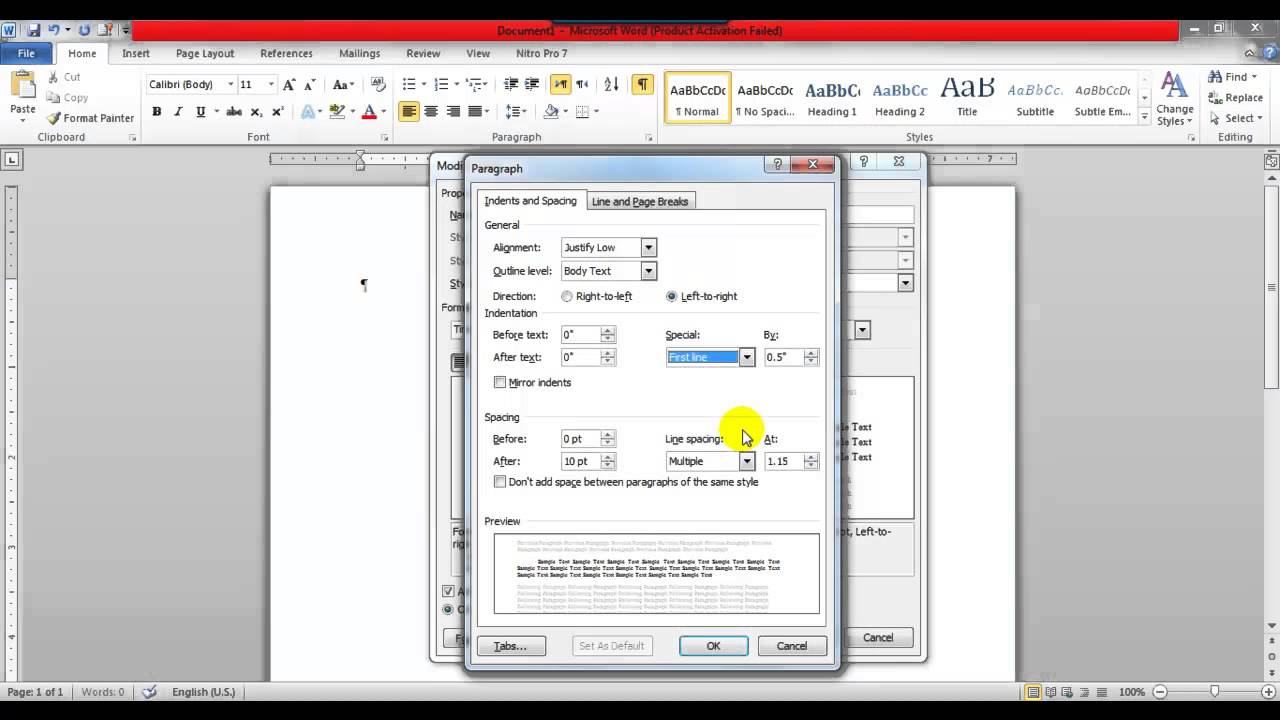
Task: Apply Superscript formatting
Action: [277, 112]
